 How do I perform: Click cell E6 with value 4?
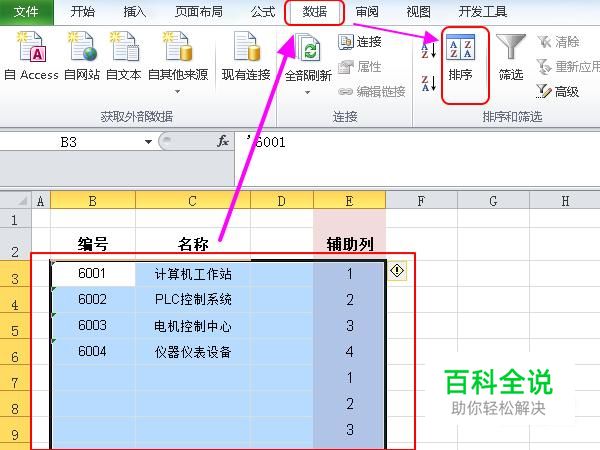349,351
